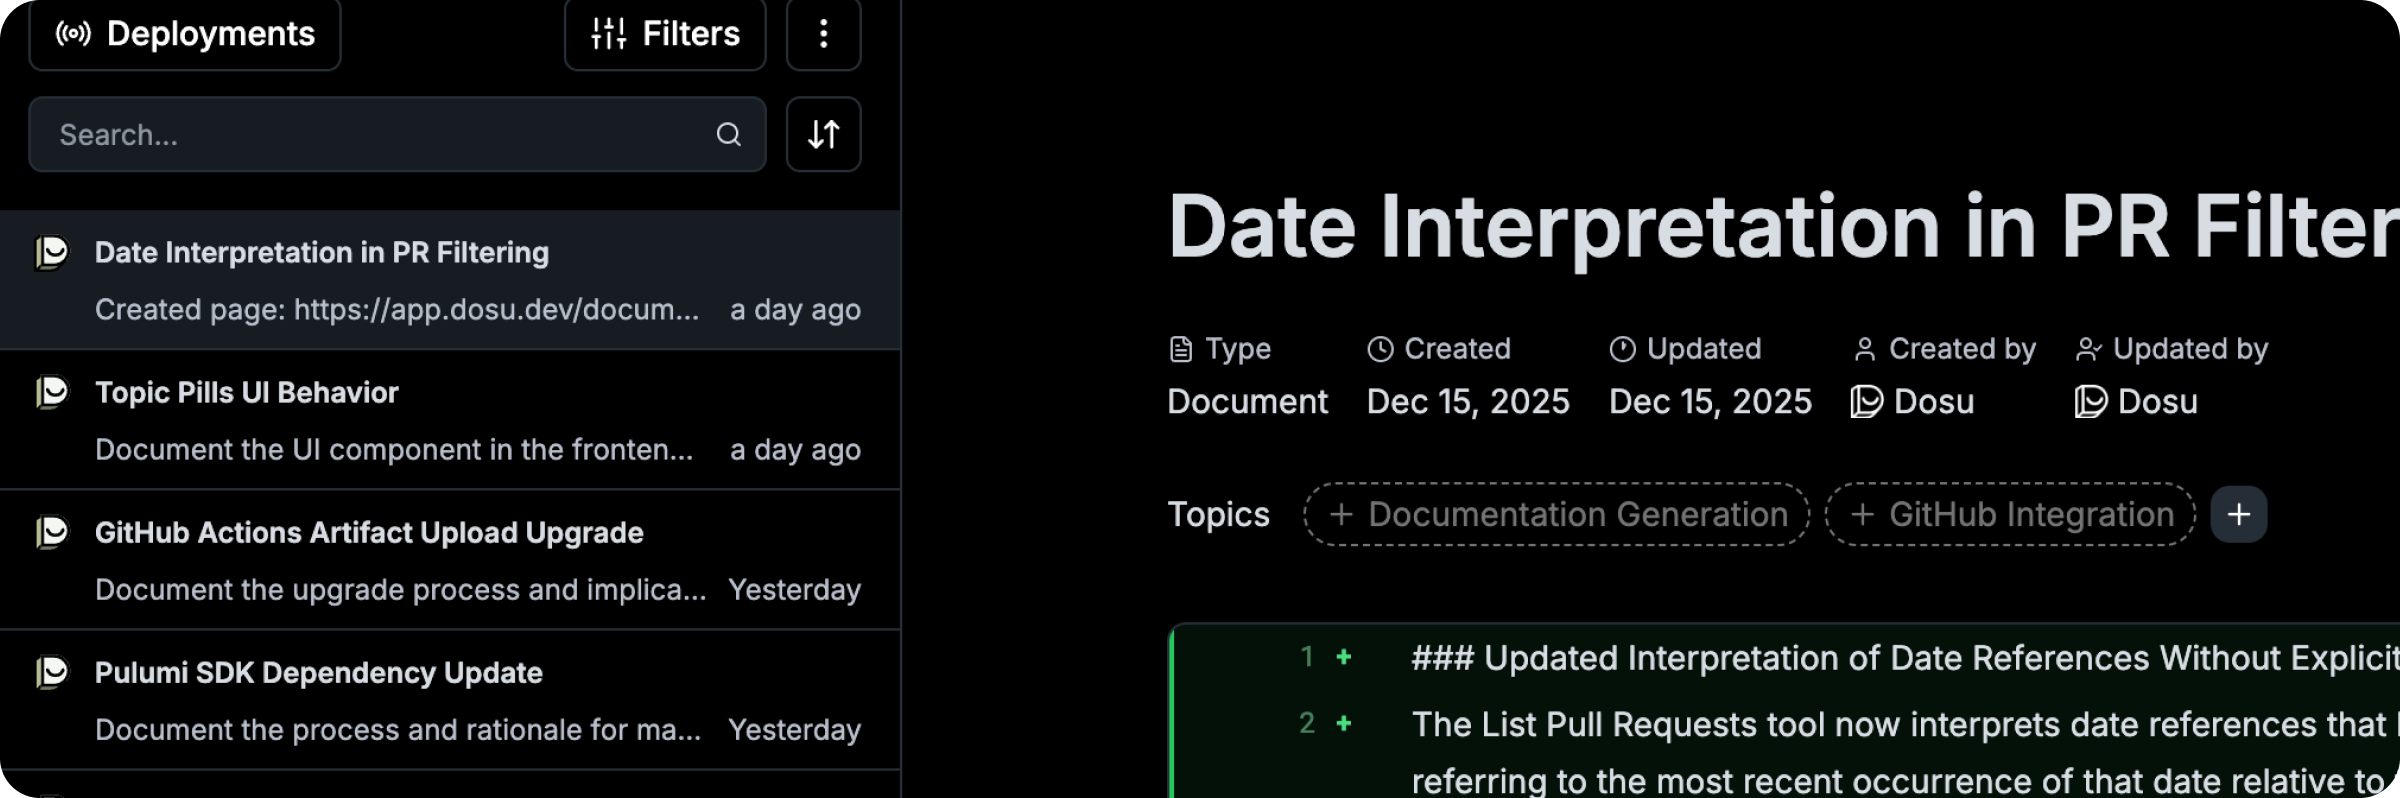Open the sort order arrows icon
The width and height of the screenshot is (2400, 798).
(x=823, y=134)
